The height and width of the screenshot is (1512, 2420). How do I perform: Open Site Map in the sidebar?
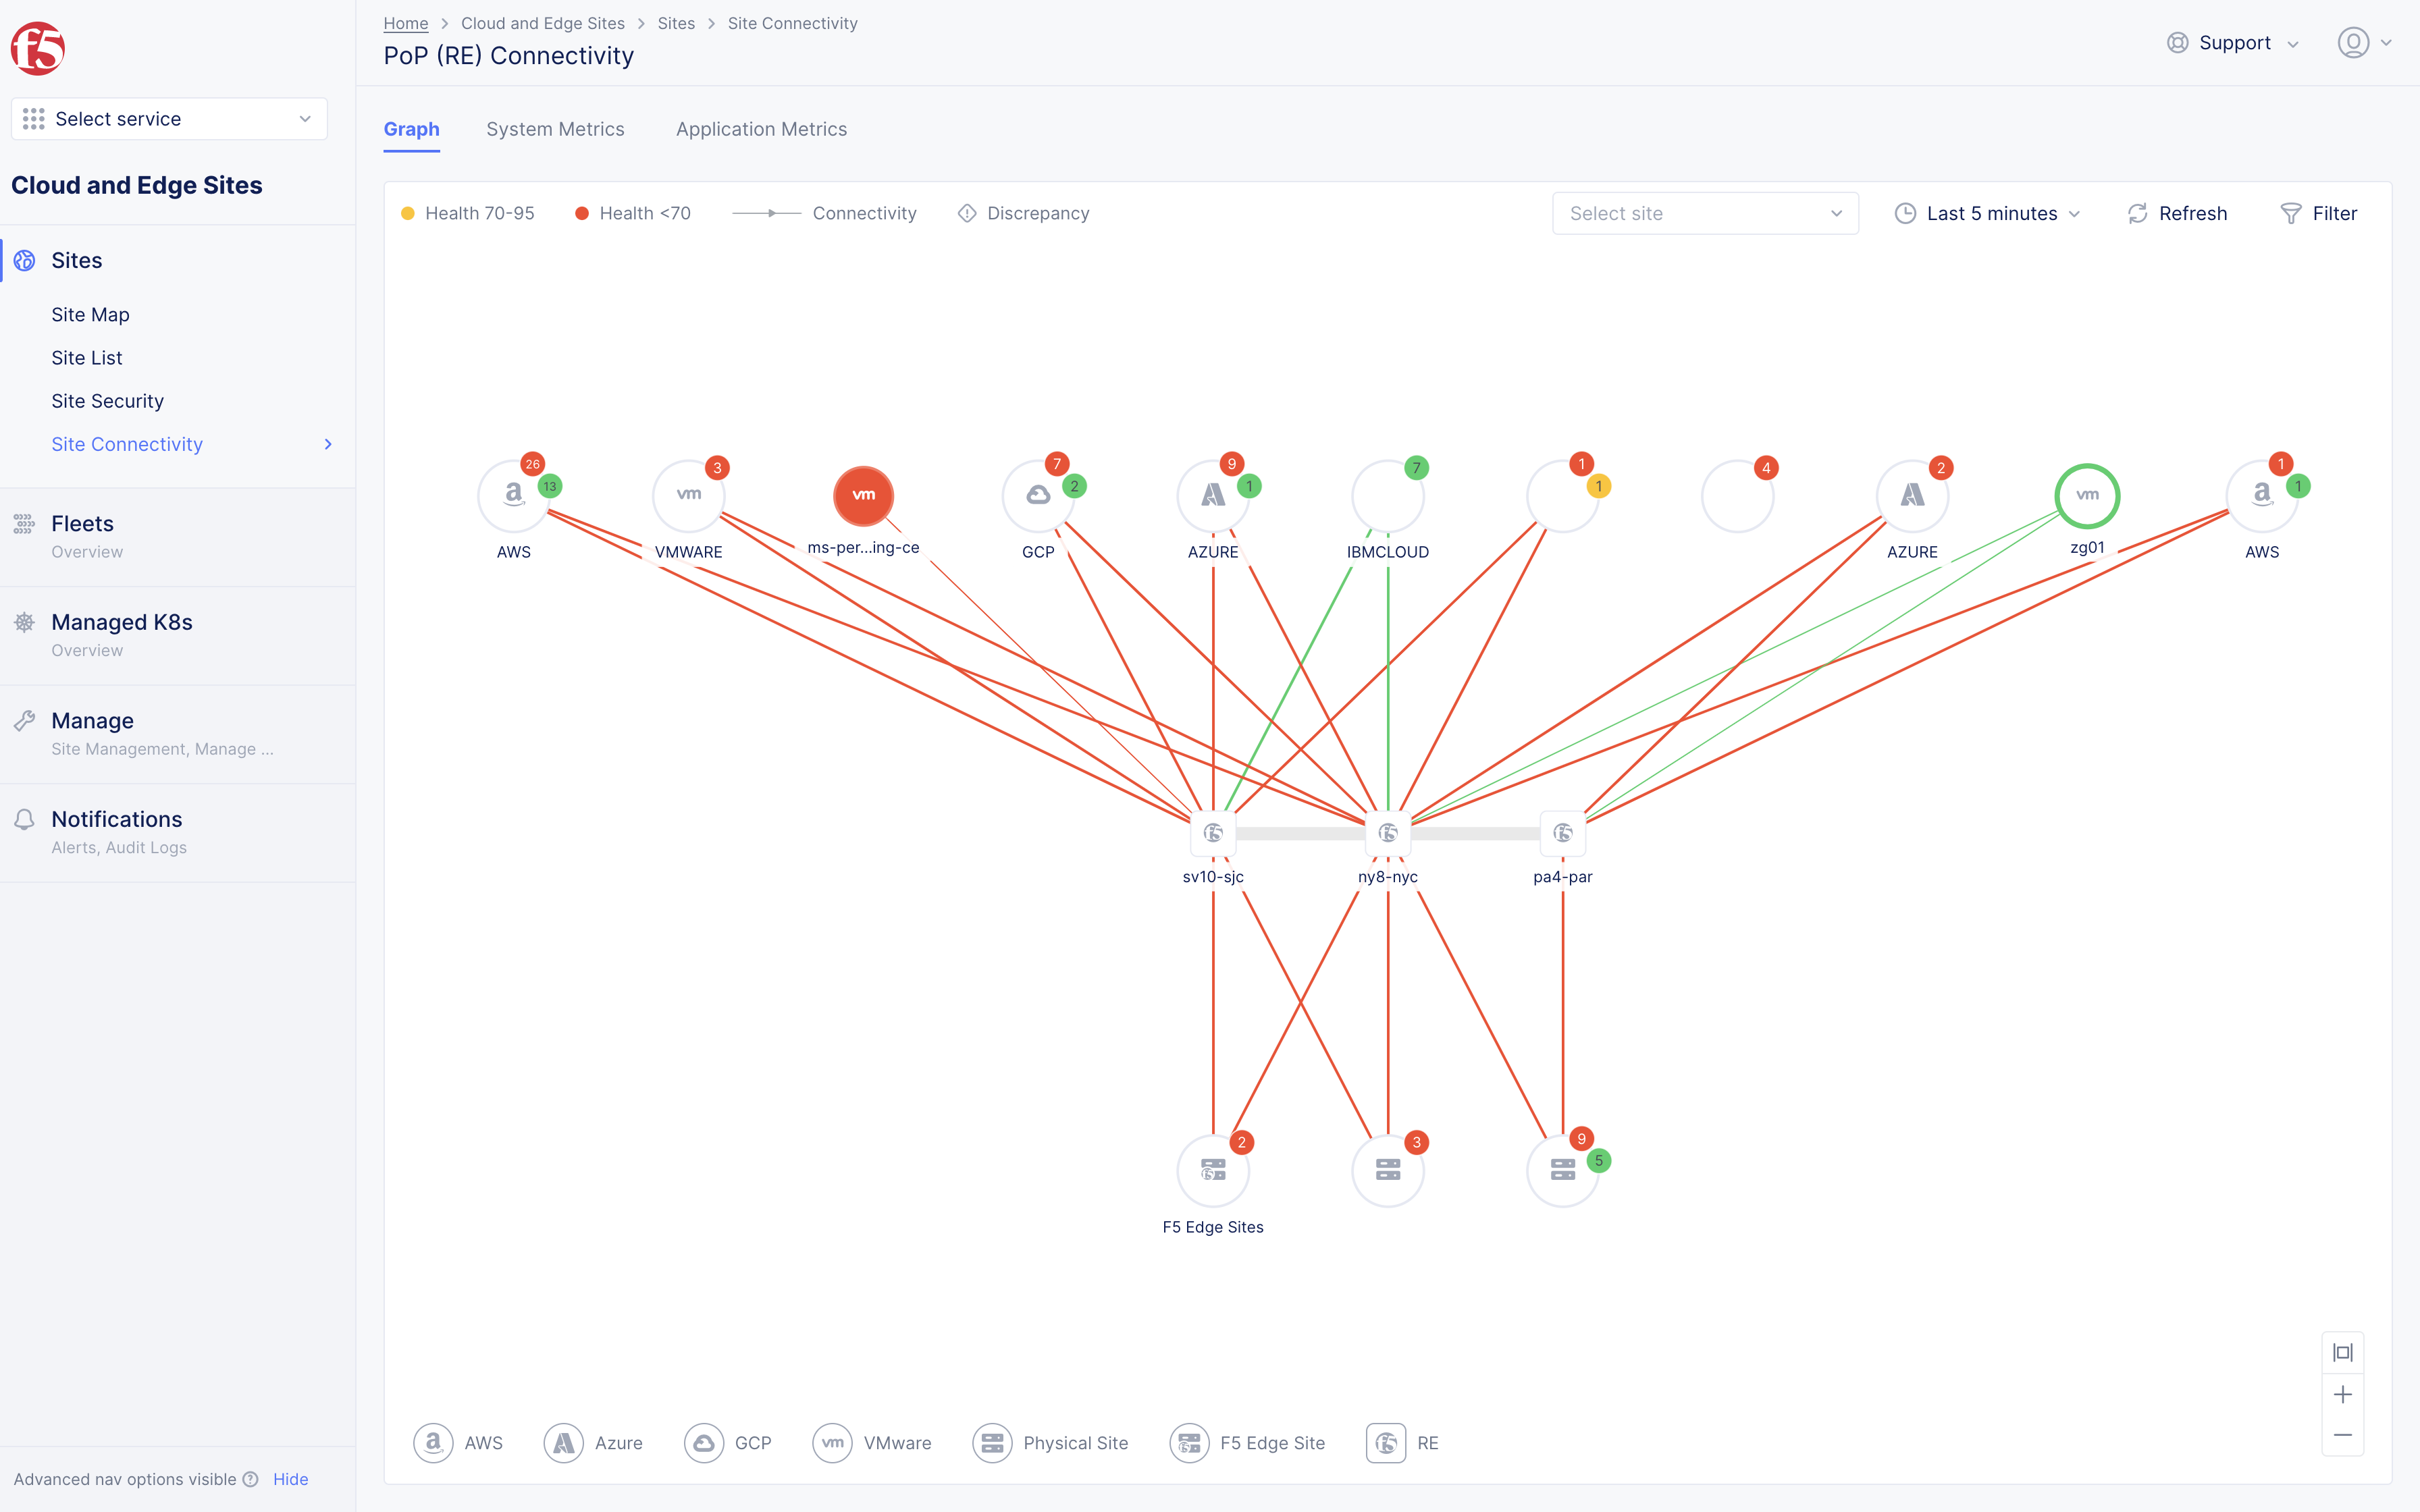tap(90, 315)
